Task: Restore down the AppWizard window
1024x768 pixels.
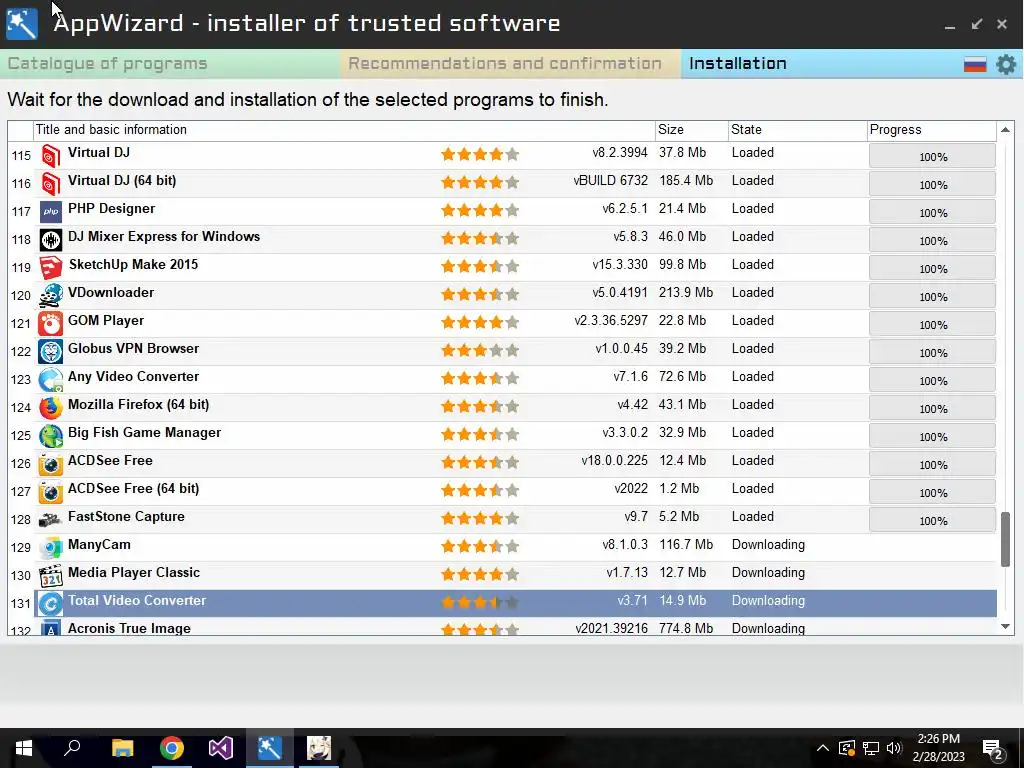Action: click(x=977, y=24)
